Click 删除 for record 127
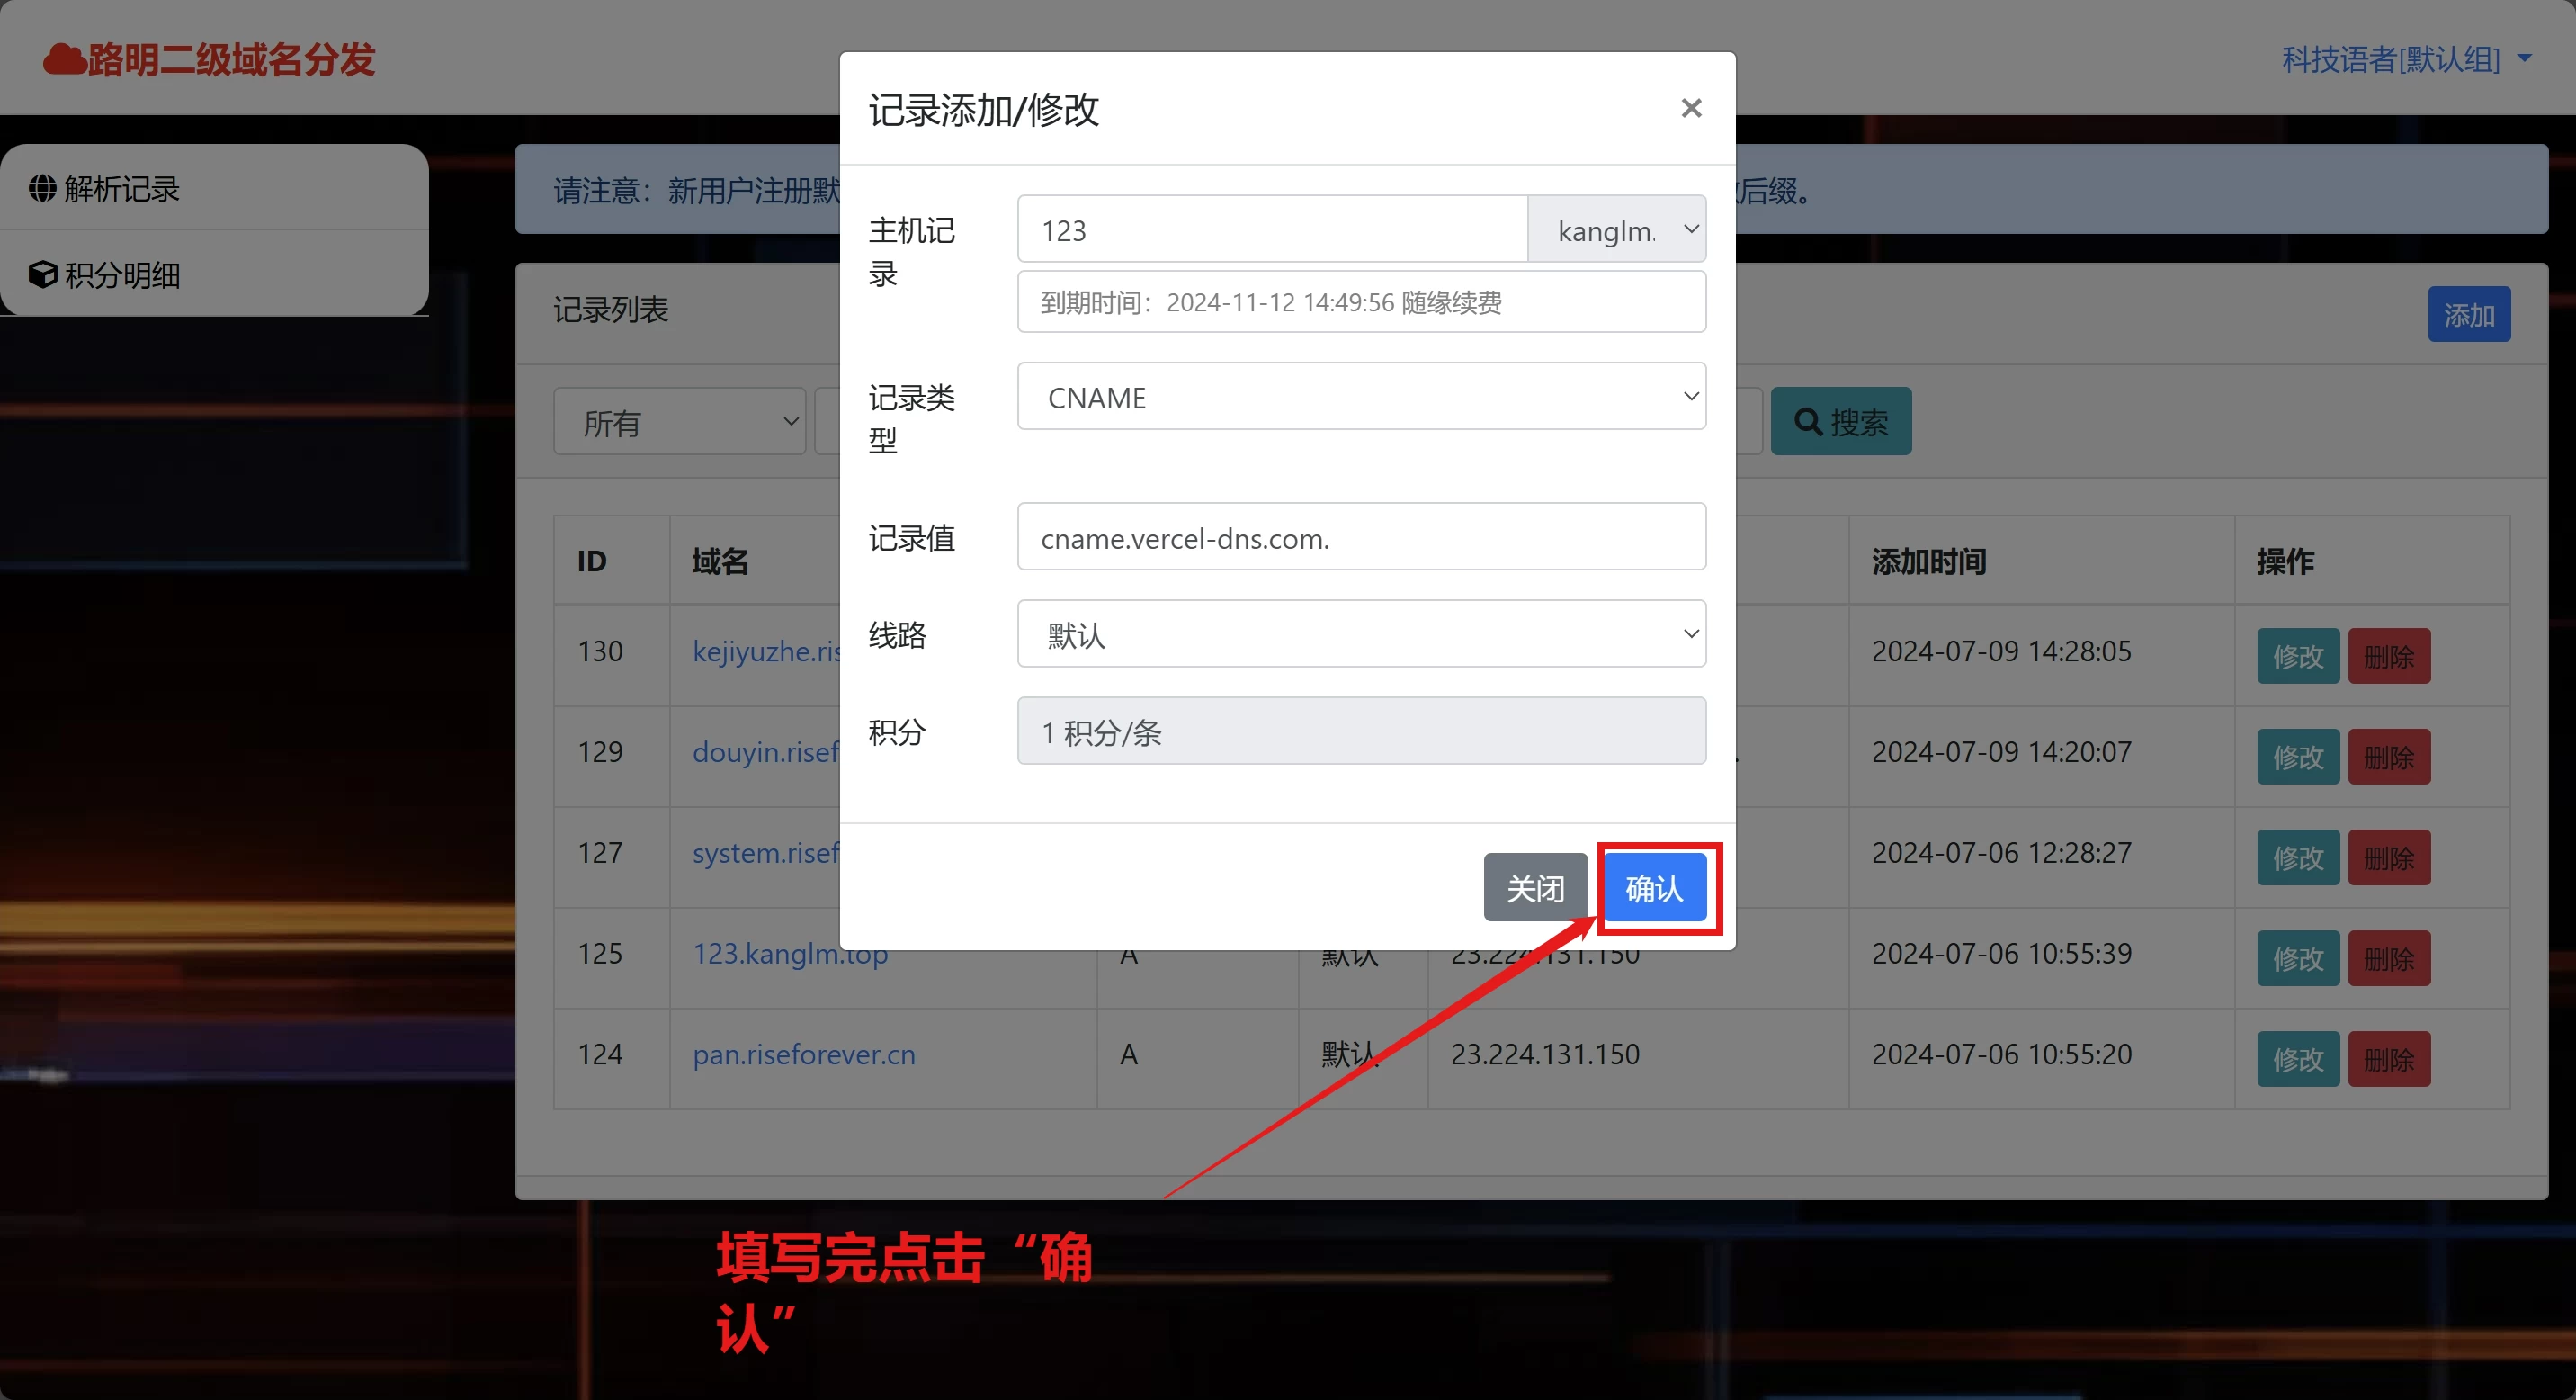Screen dimensions: 2576x1400 pos(2389,857)
